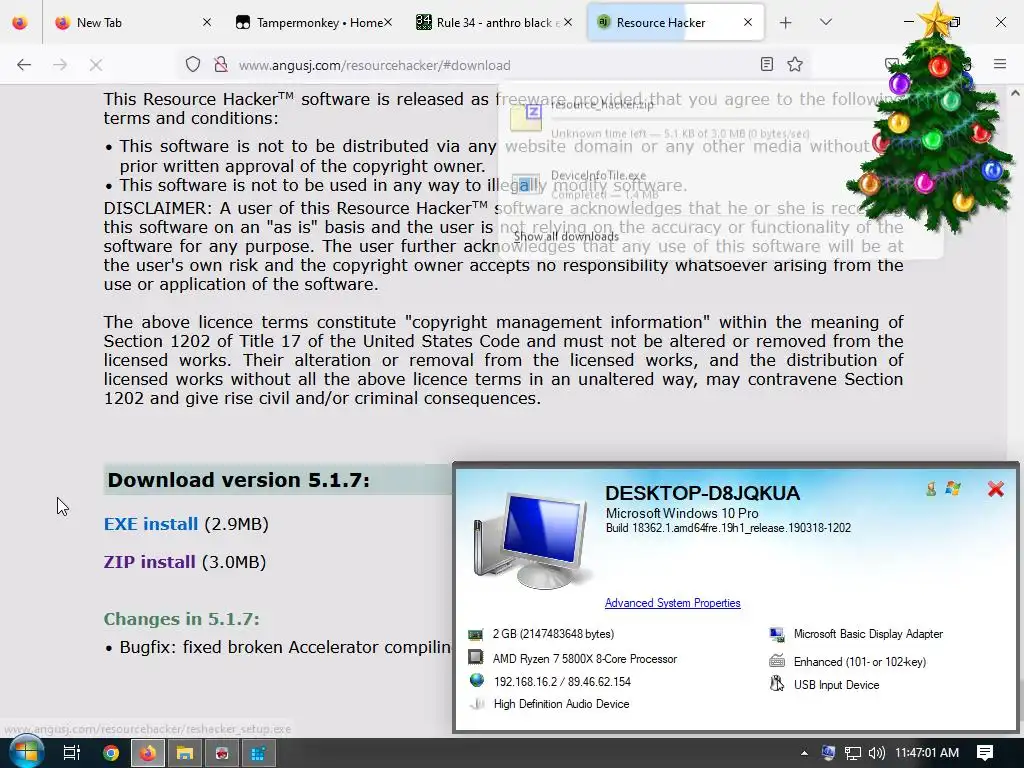Screen dimensions: 1024x768
Task: Click the processor icon beside AMD Ryzen
Action: click(475, 657)
